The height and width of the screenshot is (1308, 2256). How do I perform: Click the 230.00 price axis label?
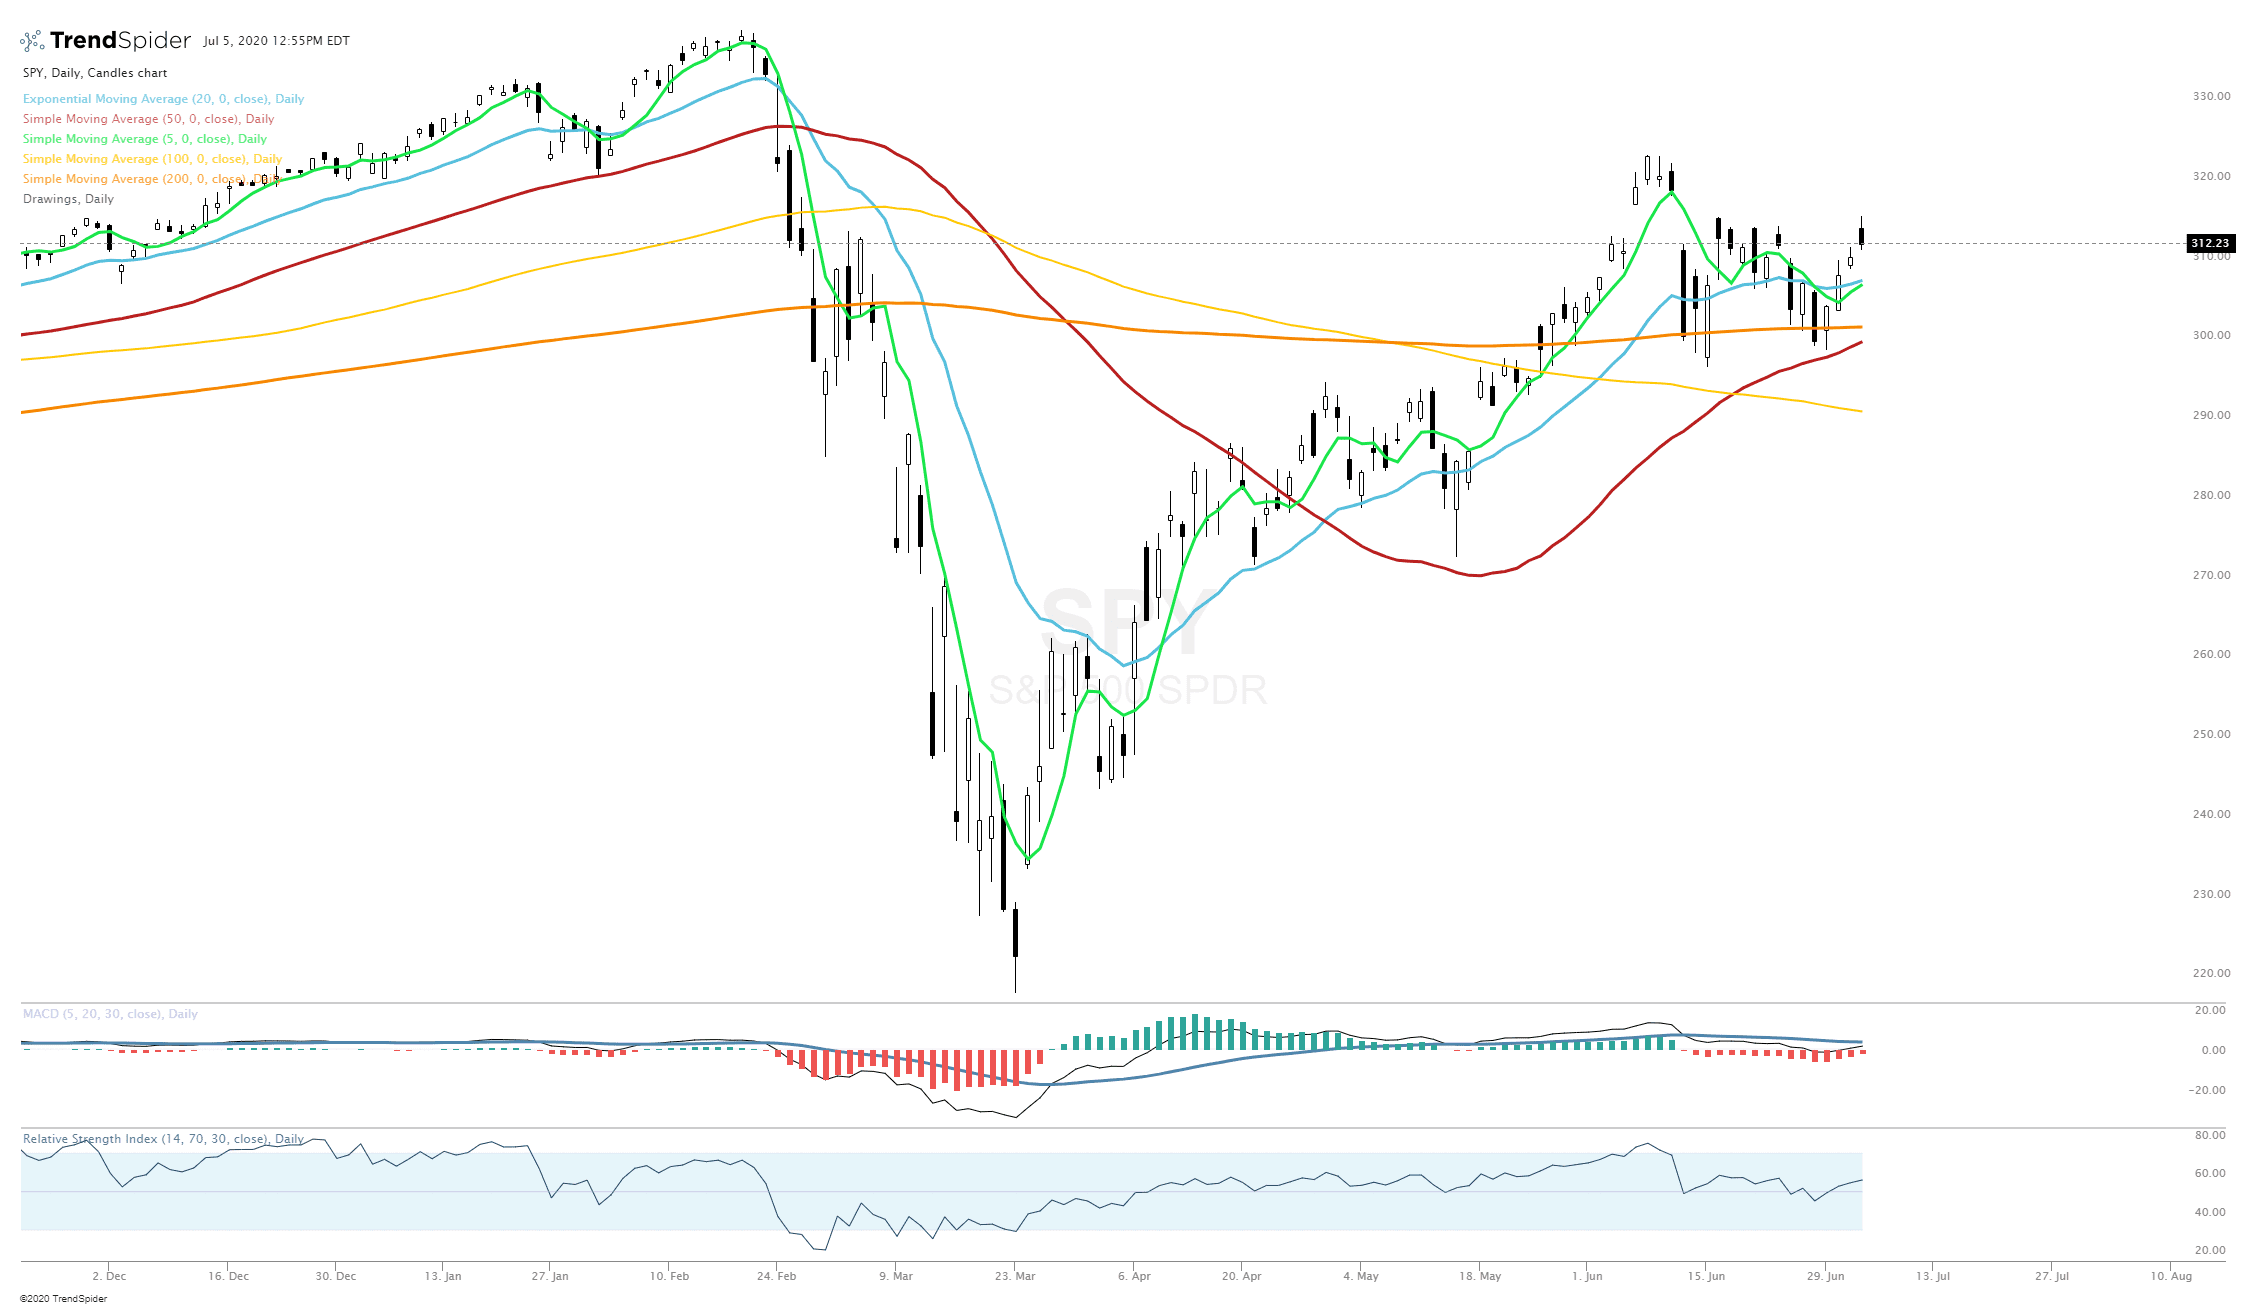[x=2211, y=894]
